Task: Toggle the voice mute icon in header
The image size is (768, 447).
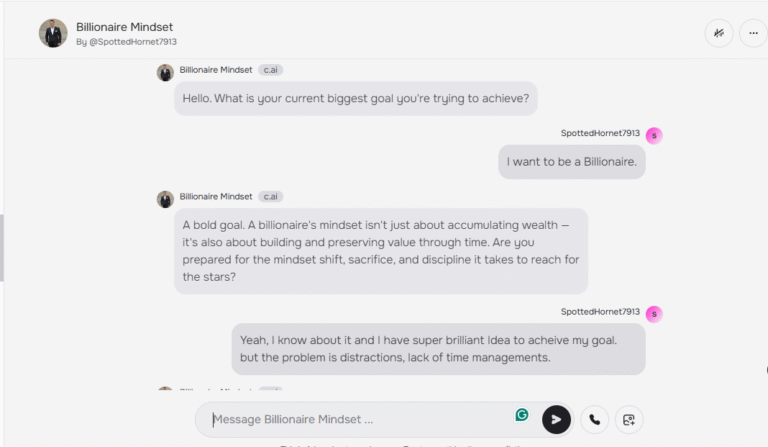Action: (719, 33)
